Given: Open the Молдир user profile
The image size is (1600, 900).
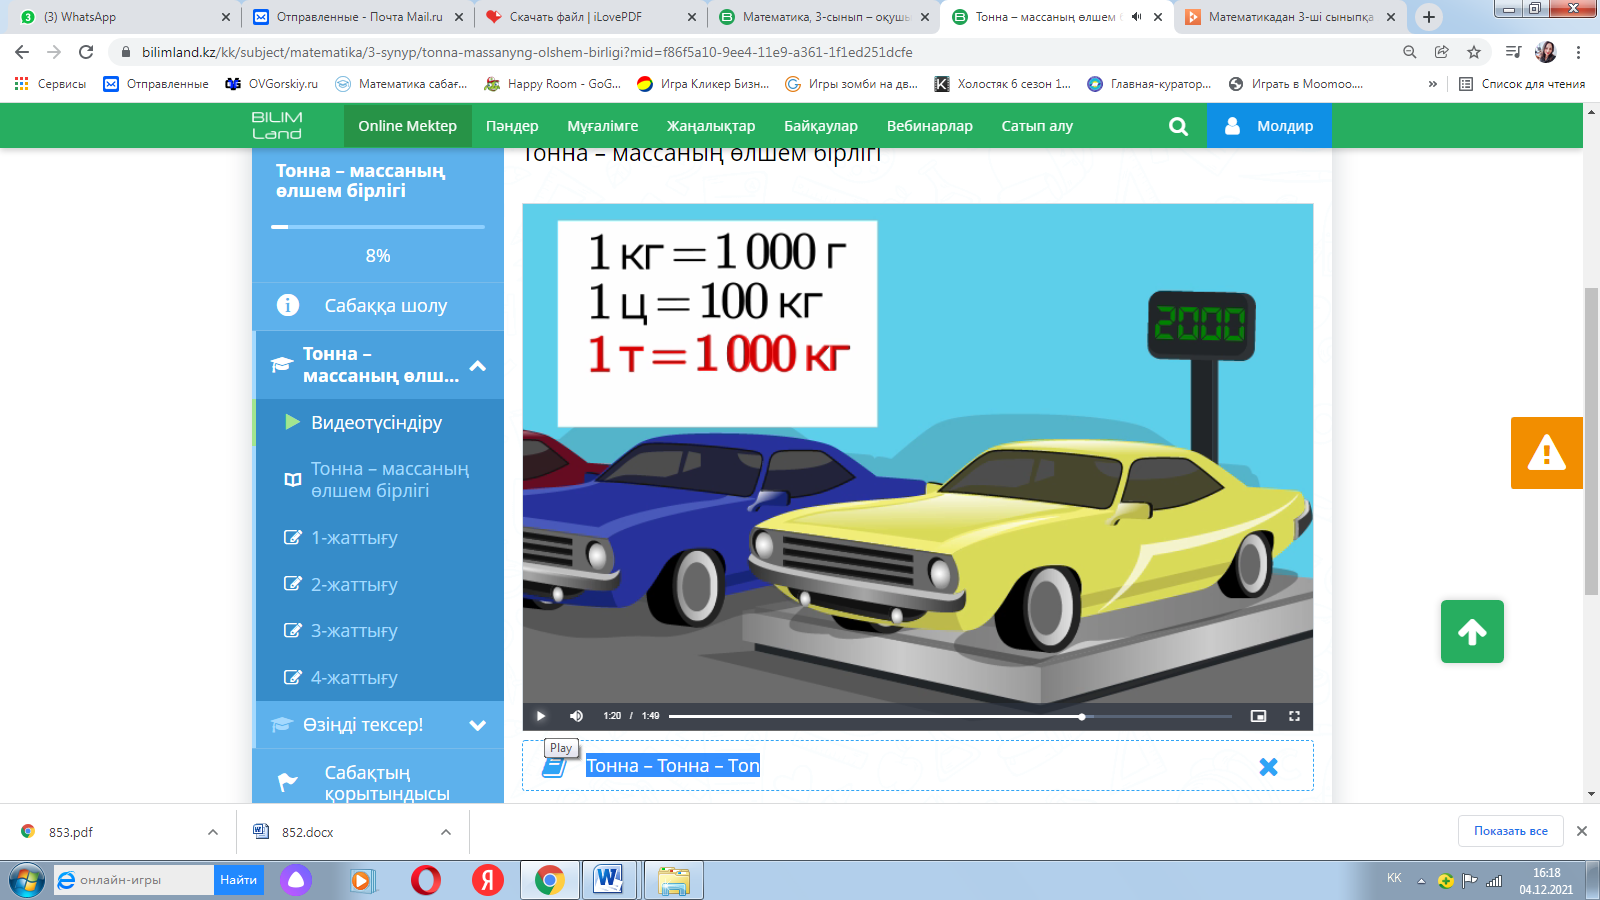Looking at the screenshot, I should [1269, 126].
